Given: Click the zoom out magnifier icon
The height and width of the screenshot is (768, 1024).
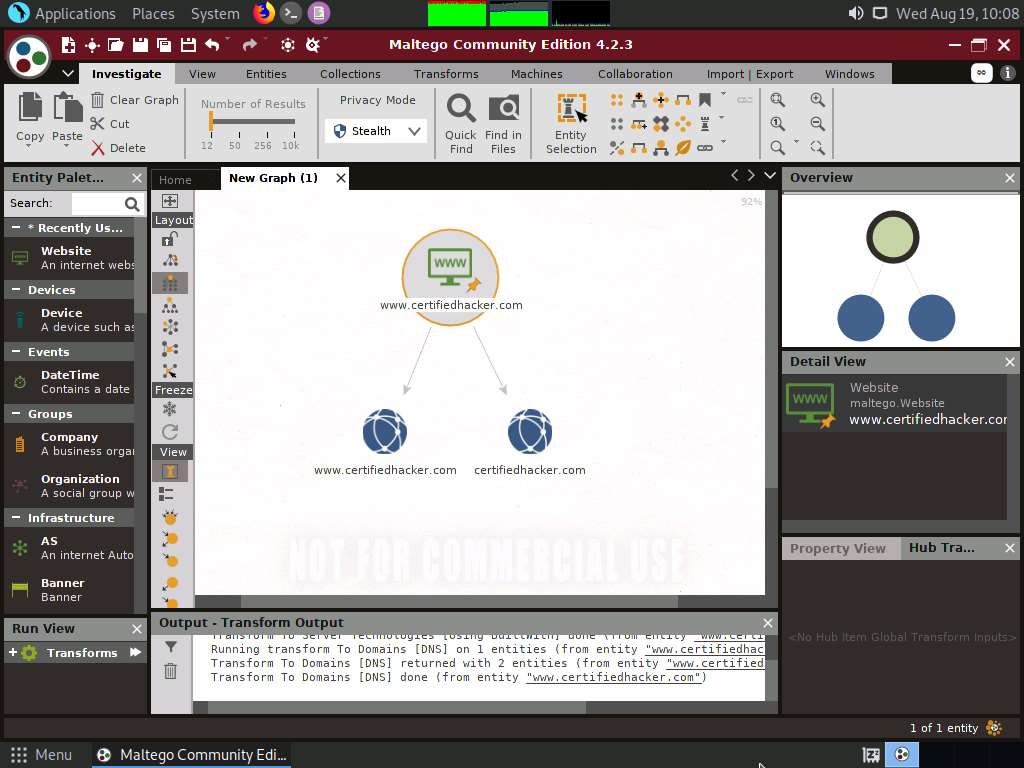Looking at the screenshot, I should click(818, 124).
